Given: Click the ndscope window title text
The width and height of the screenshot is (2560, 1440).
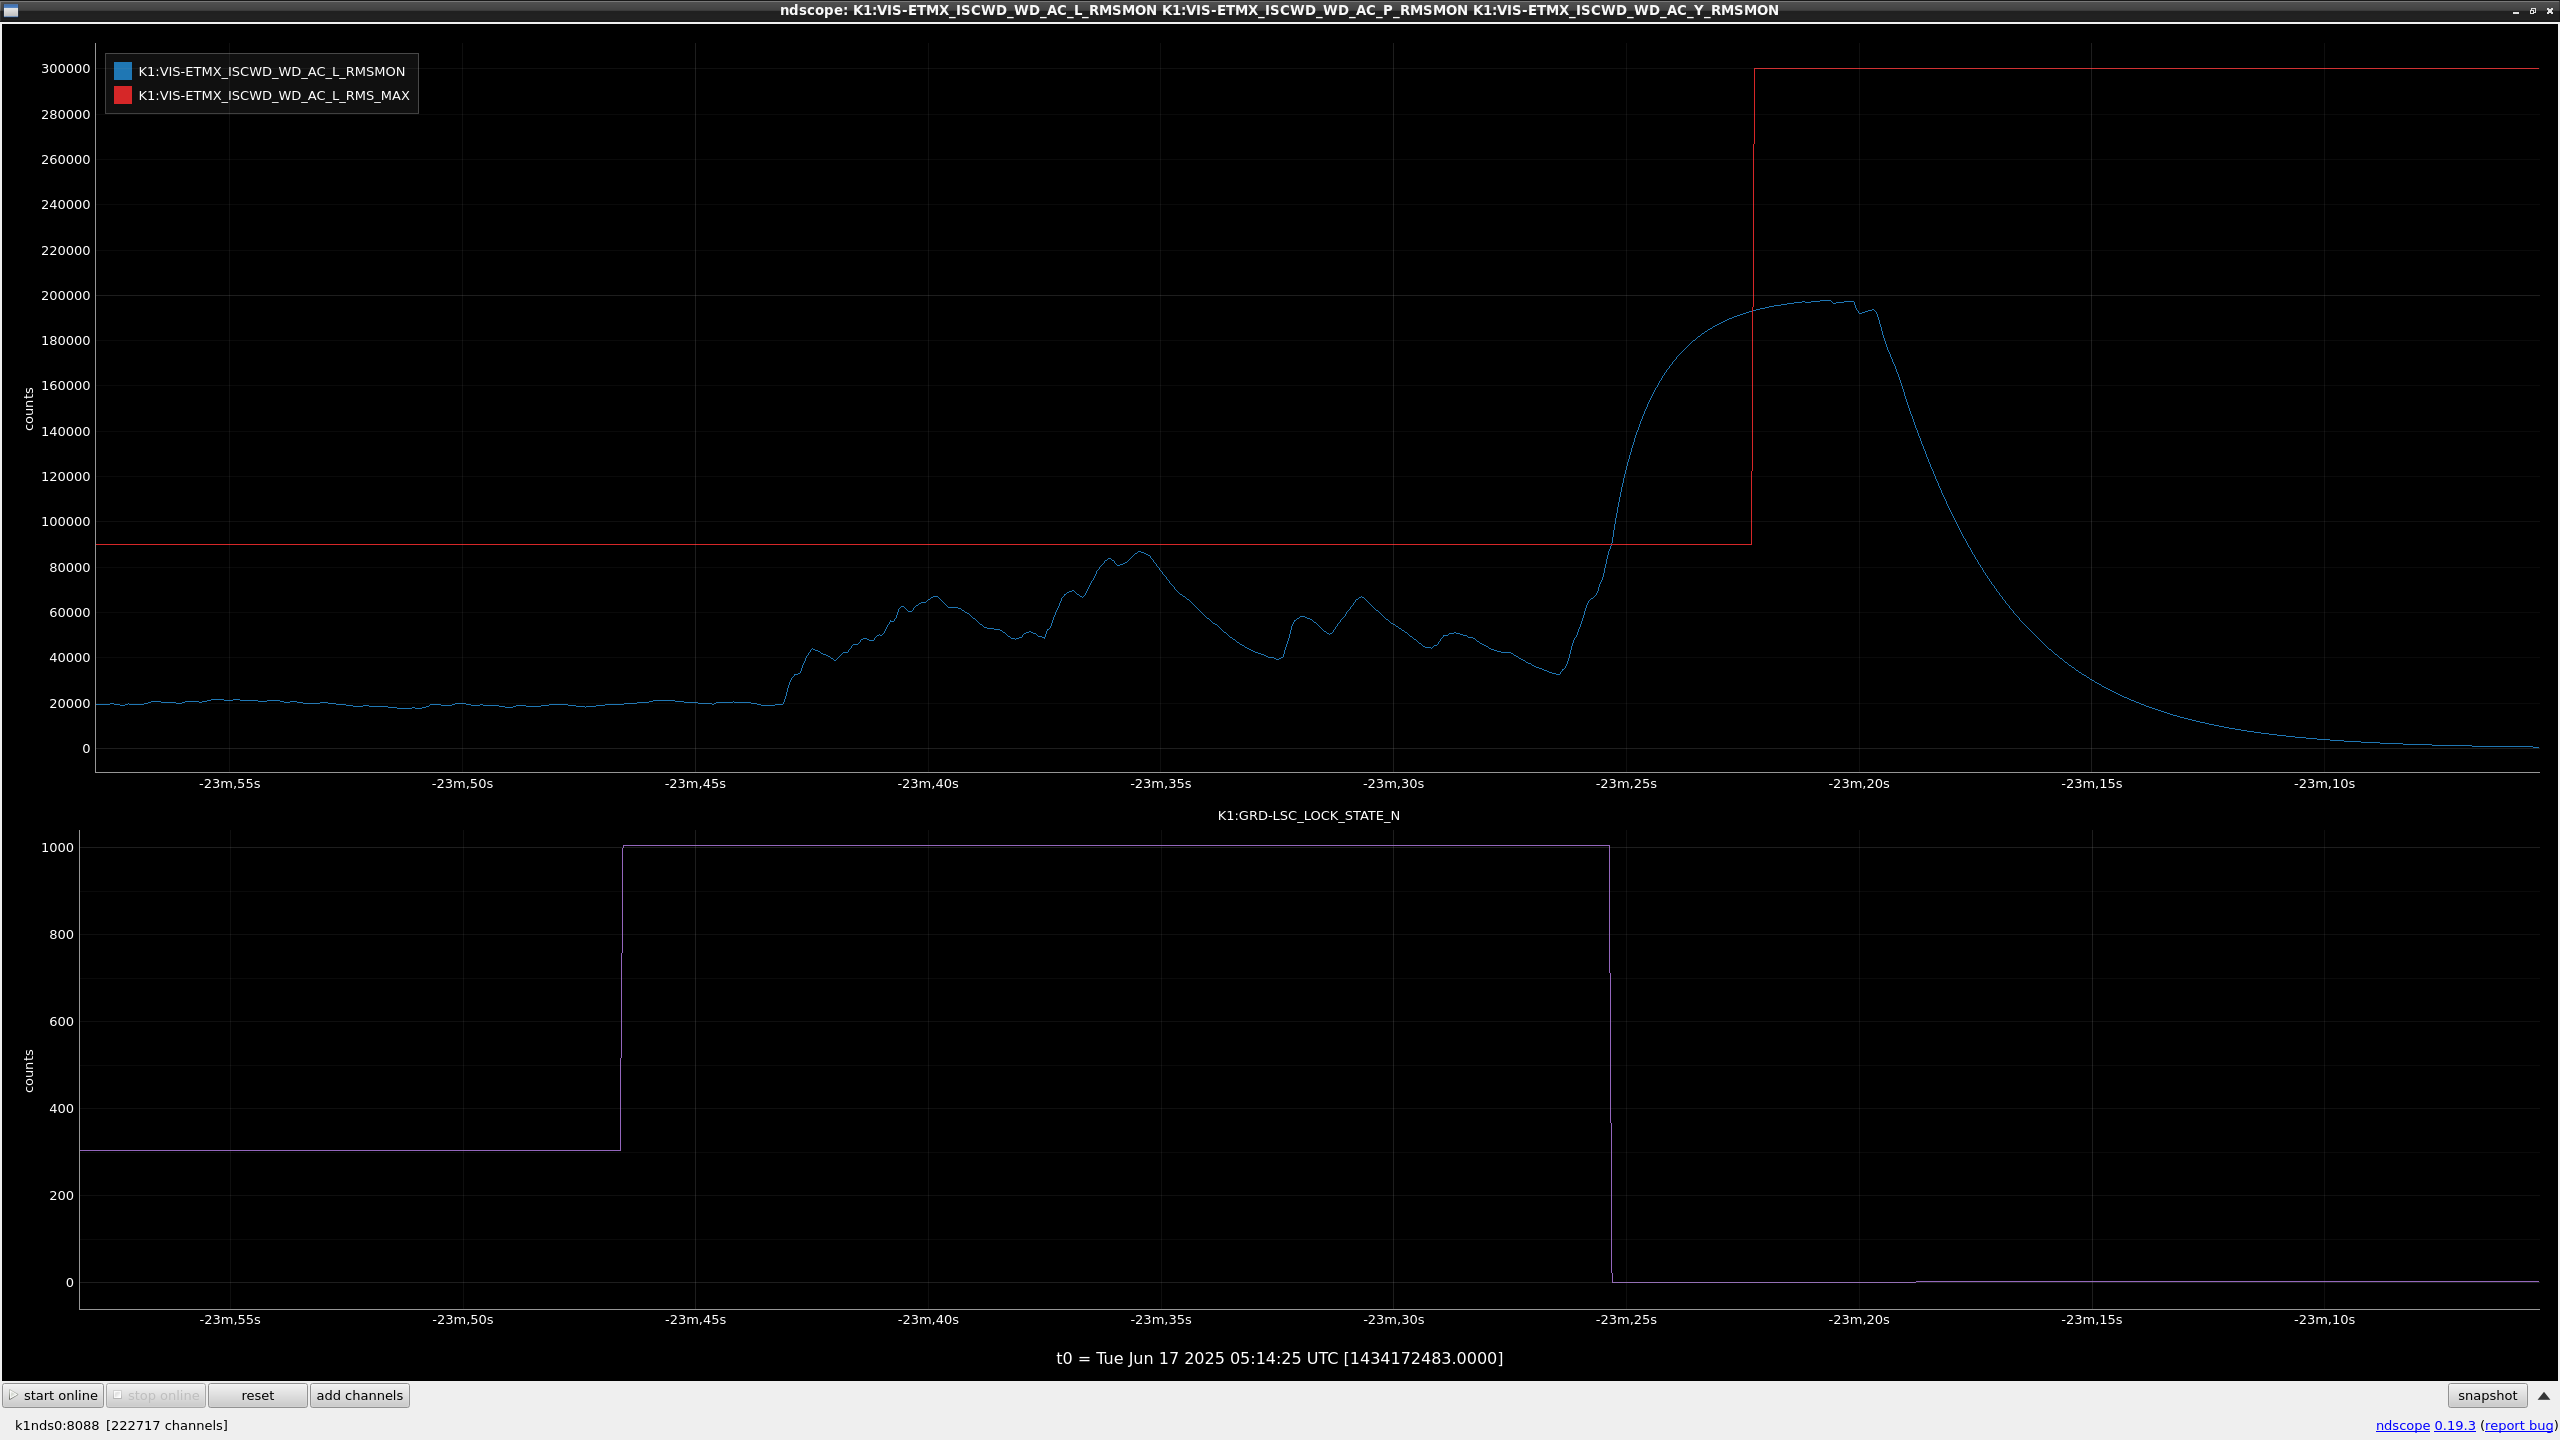Looking at the screenshot, I should 1279,10.
